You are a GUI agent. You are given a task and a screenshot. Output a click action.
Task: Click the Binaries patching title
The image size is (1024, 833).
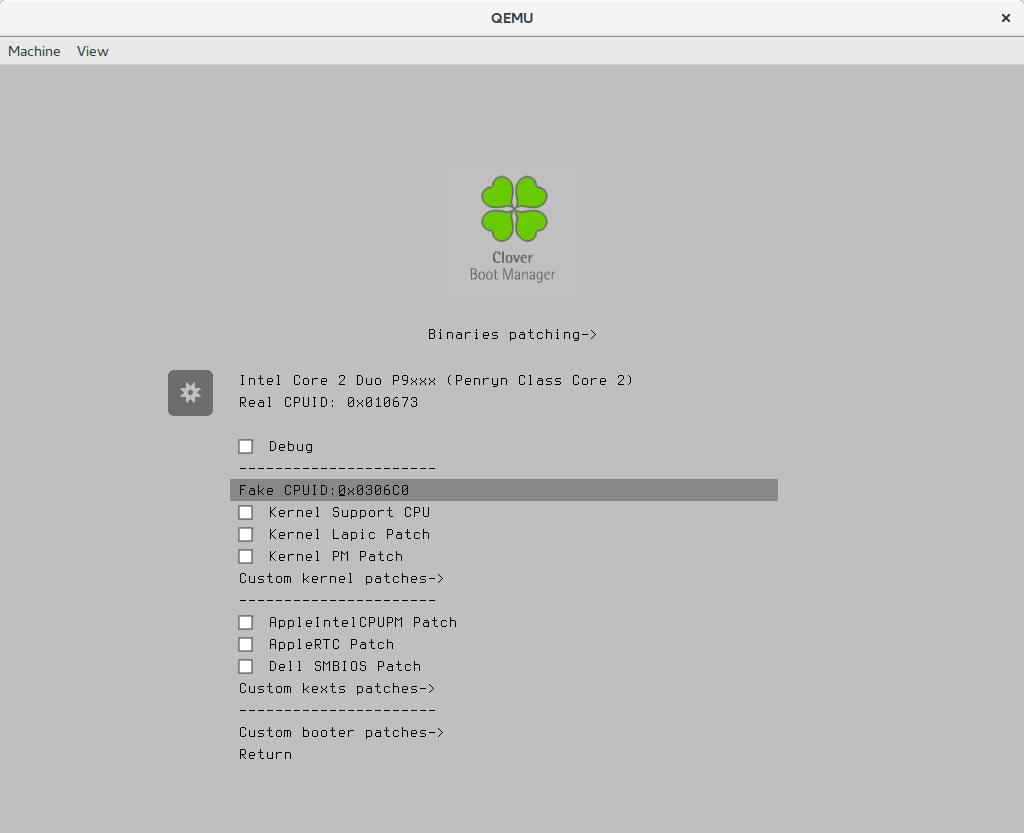[512, 334]
